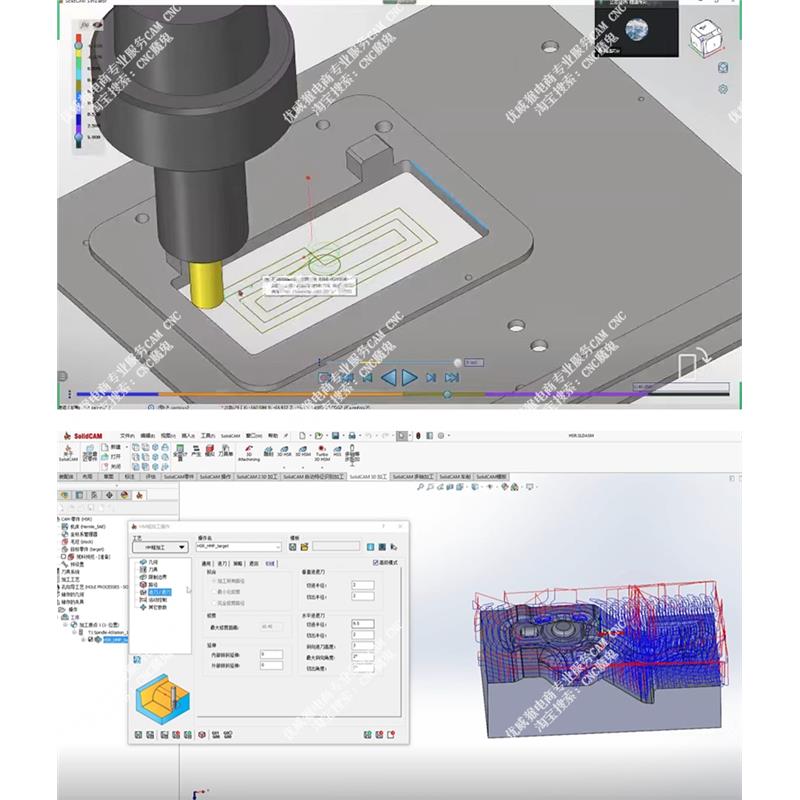Open the dropdown arrow next to the new-document icon

pyautogui.click(x=309, y=436)
